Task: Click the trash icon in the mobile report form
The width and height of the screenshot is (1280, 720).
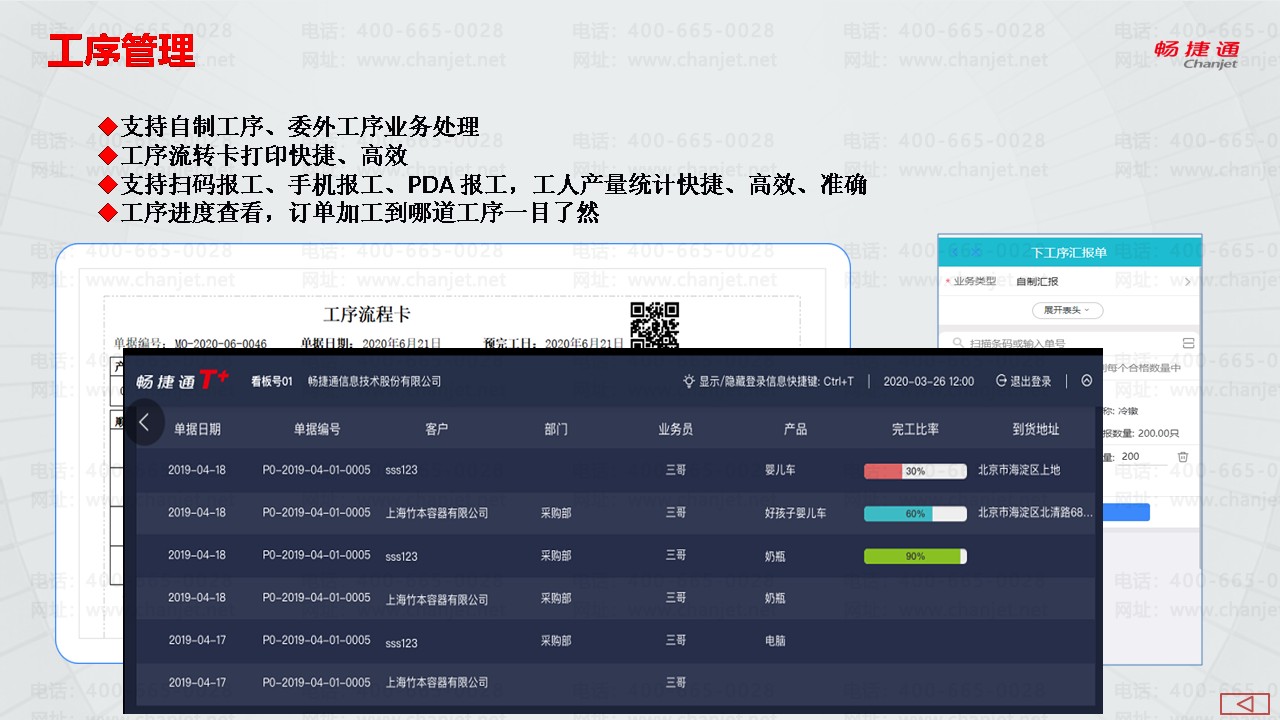Action: [x=1183, y=456]
